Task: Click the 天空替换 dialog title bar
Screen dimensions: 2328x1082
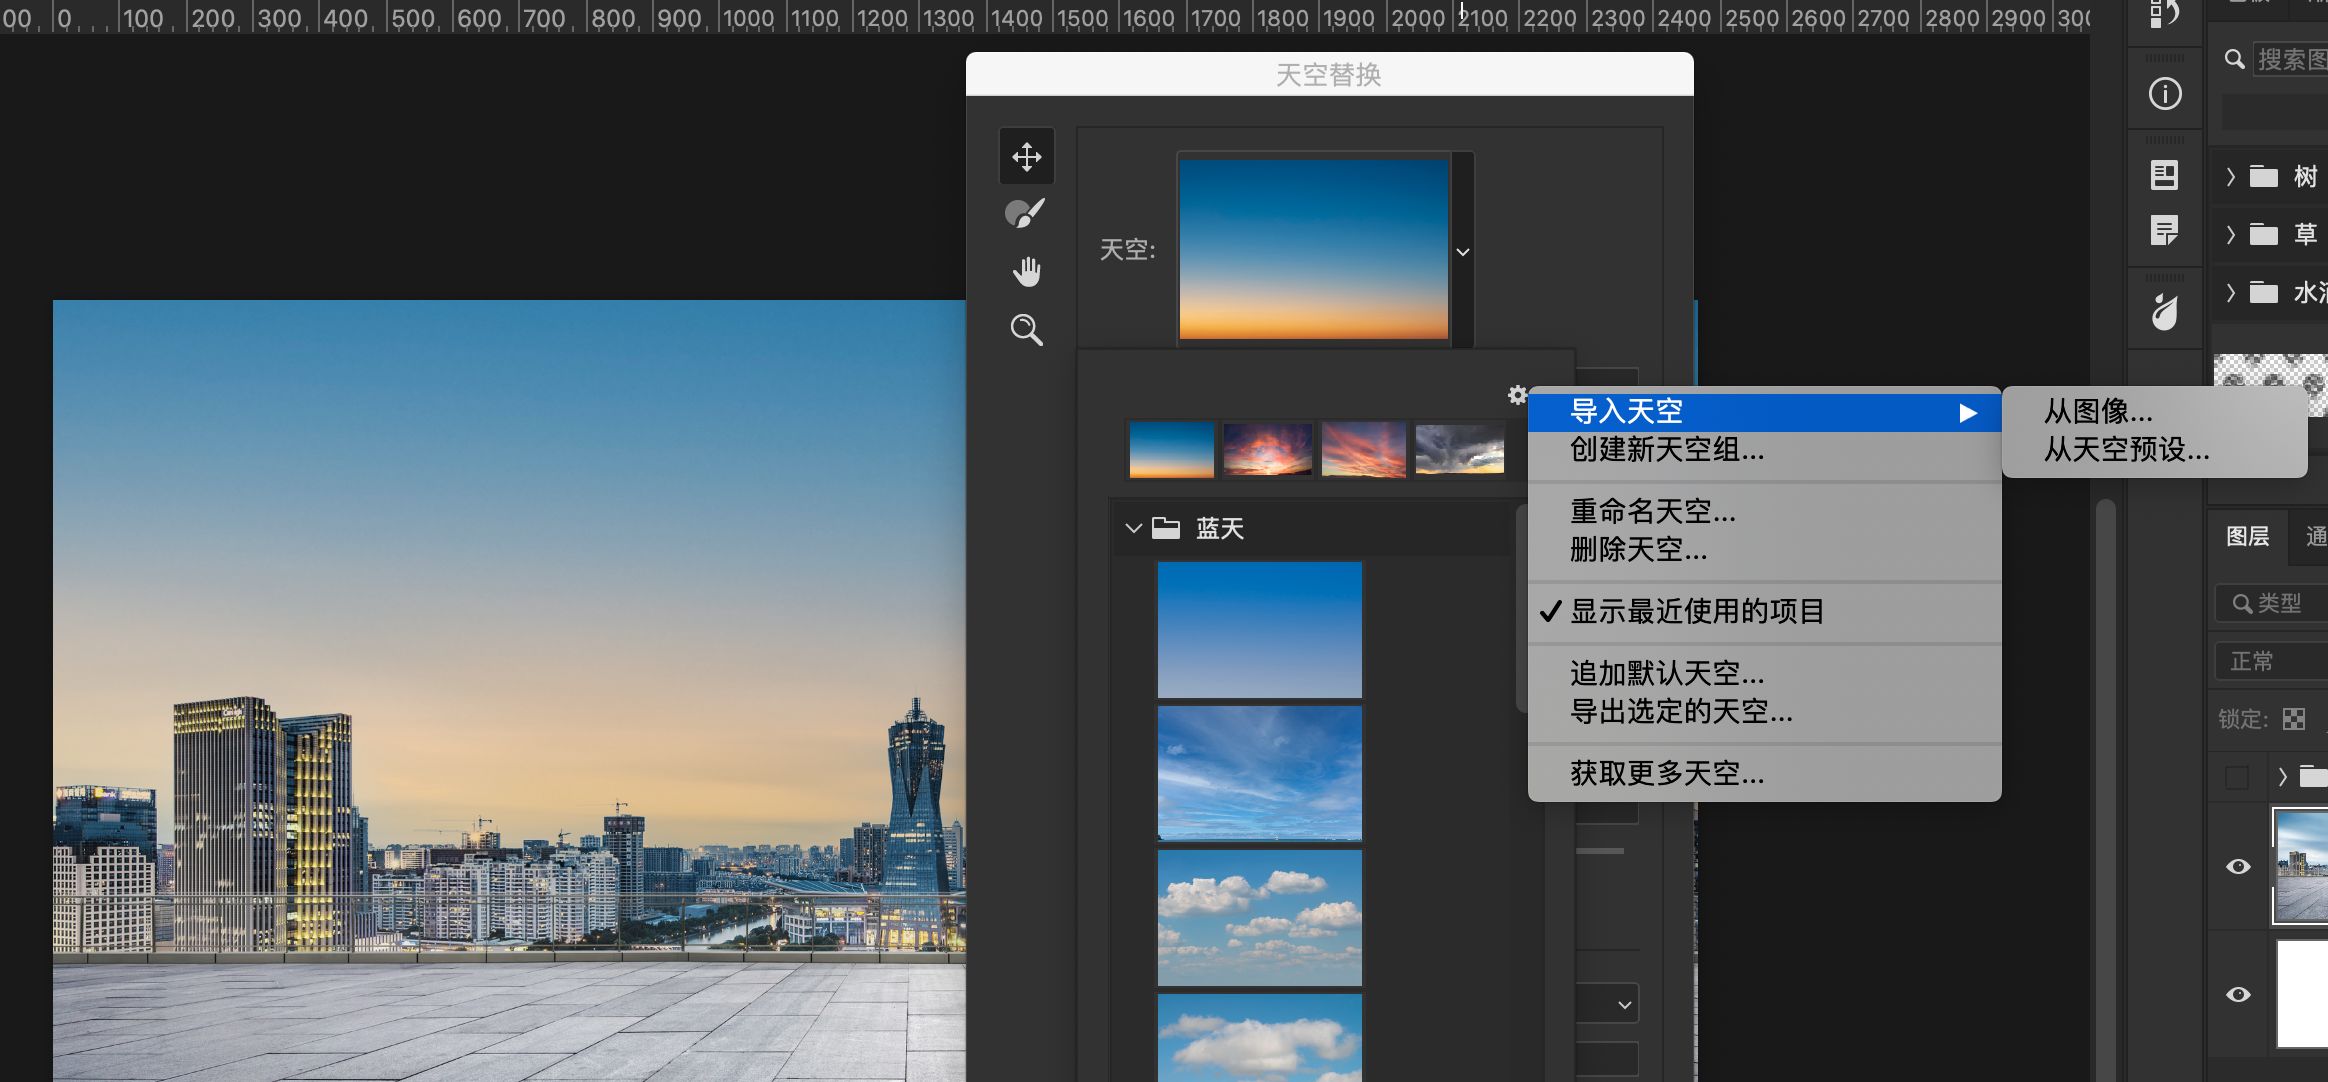Action: click(1329, 74)
